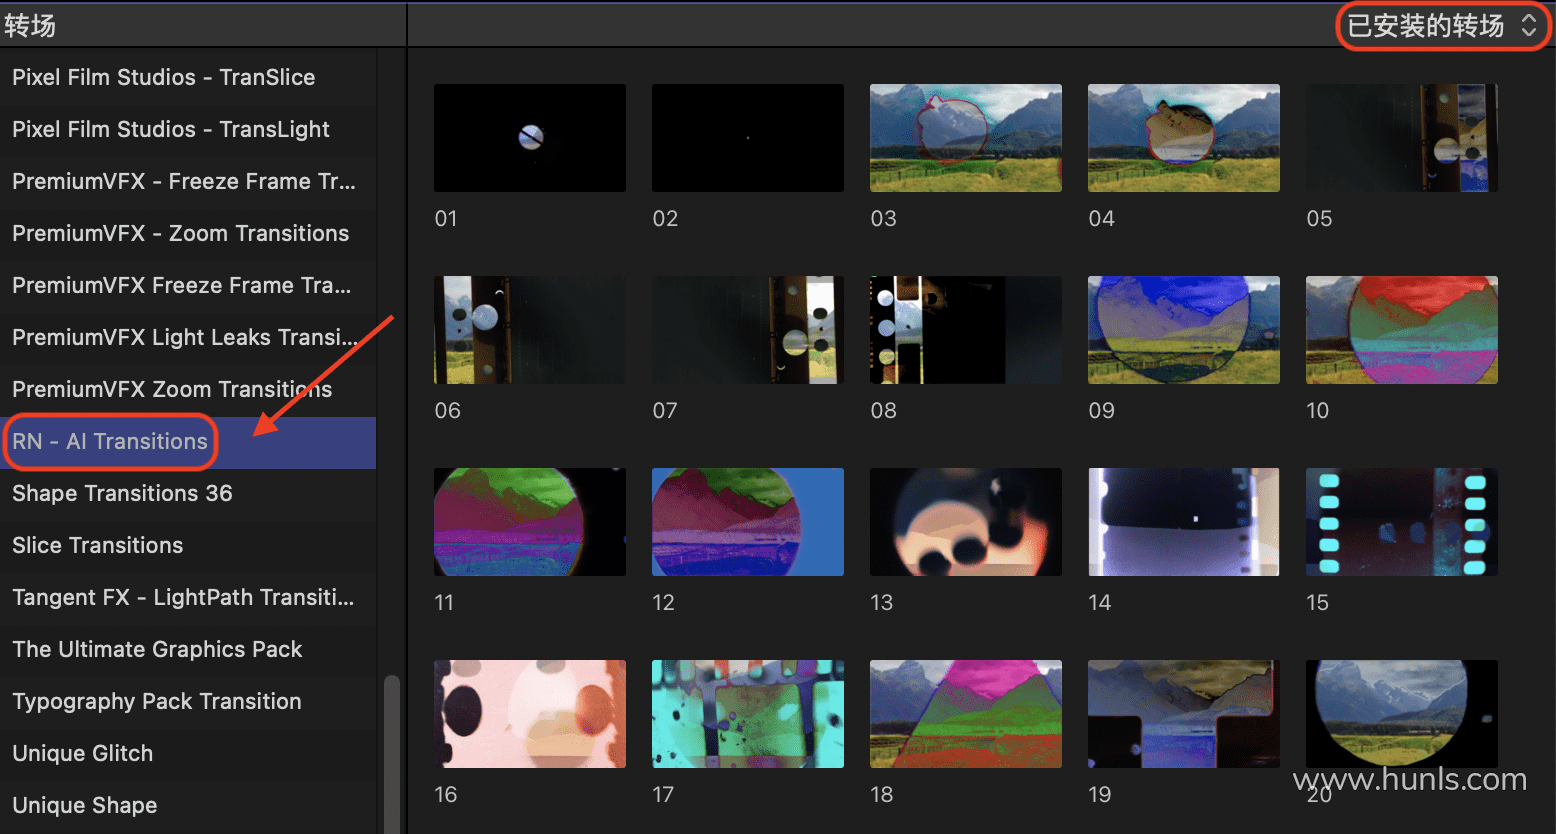
Task: Select RN - AI Transitions category
Action: coord(188,442)
